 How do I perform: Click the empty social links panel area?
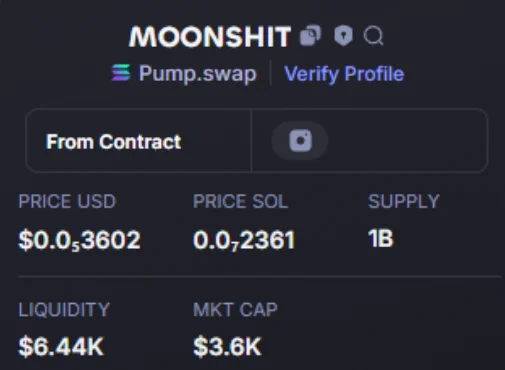point(407,141)
